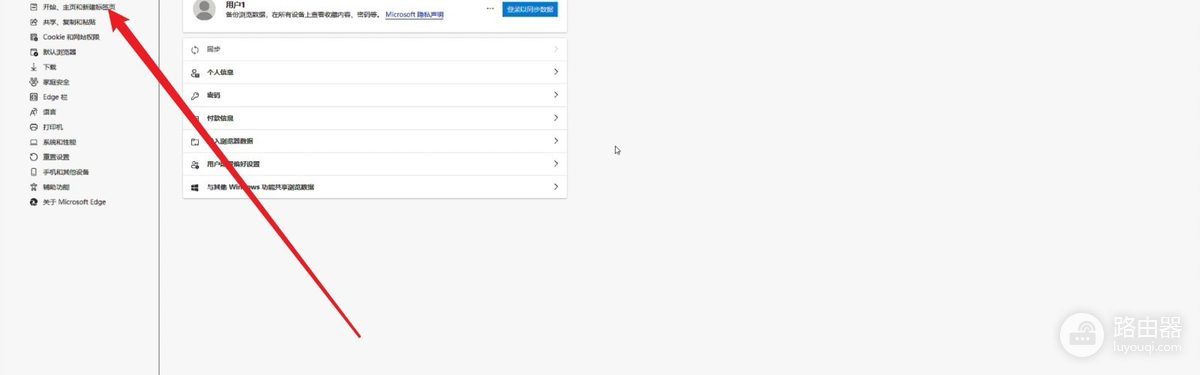Expand the 付款信息 payment info row

(375, 118)
